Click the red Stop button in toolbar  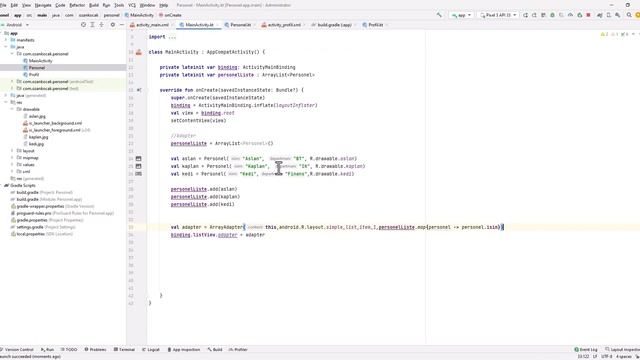click(588, 15)
